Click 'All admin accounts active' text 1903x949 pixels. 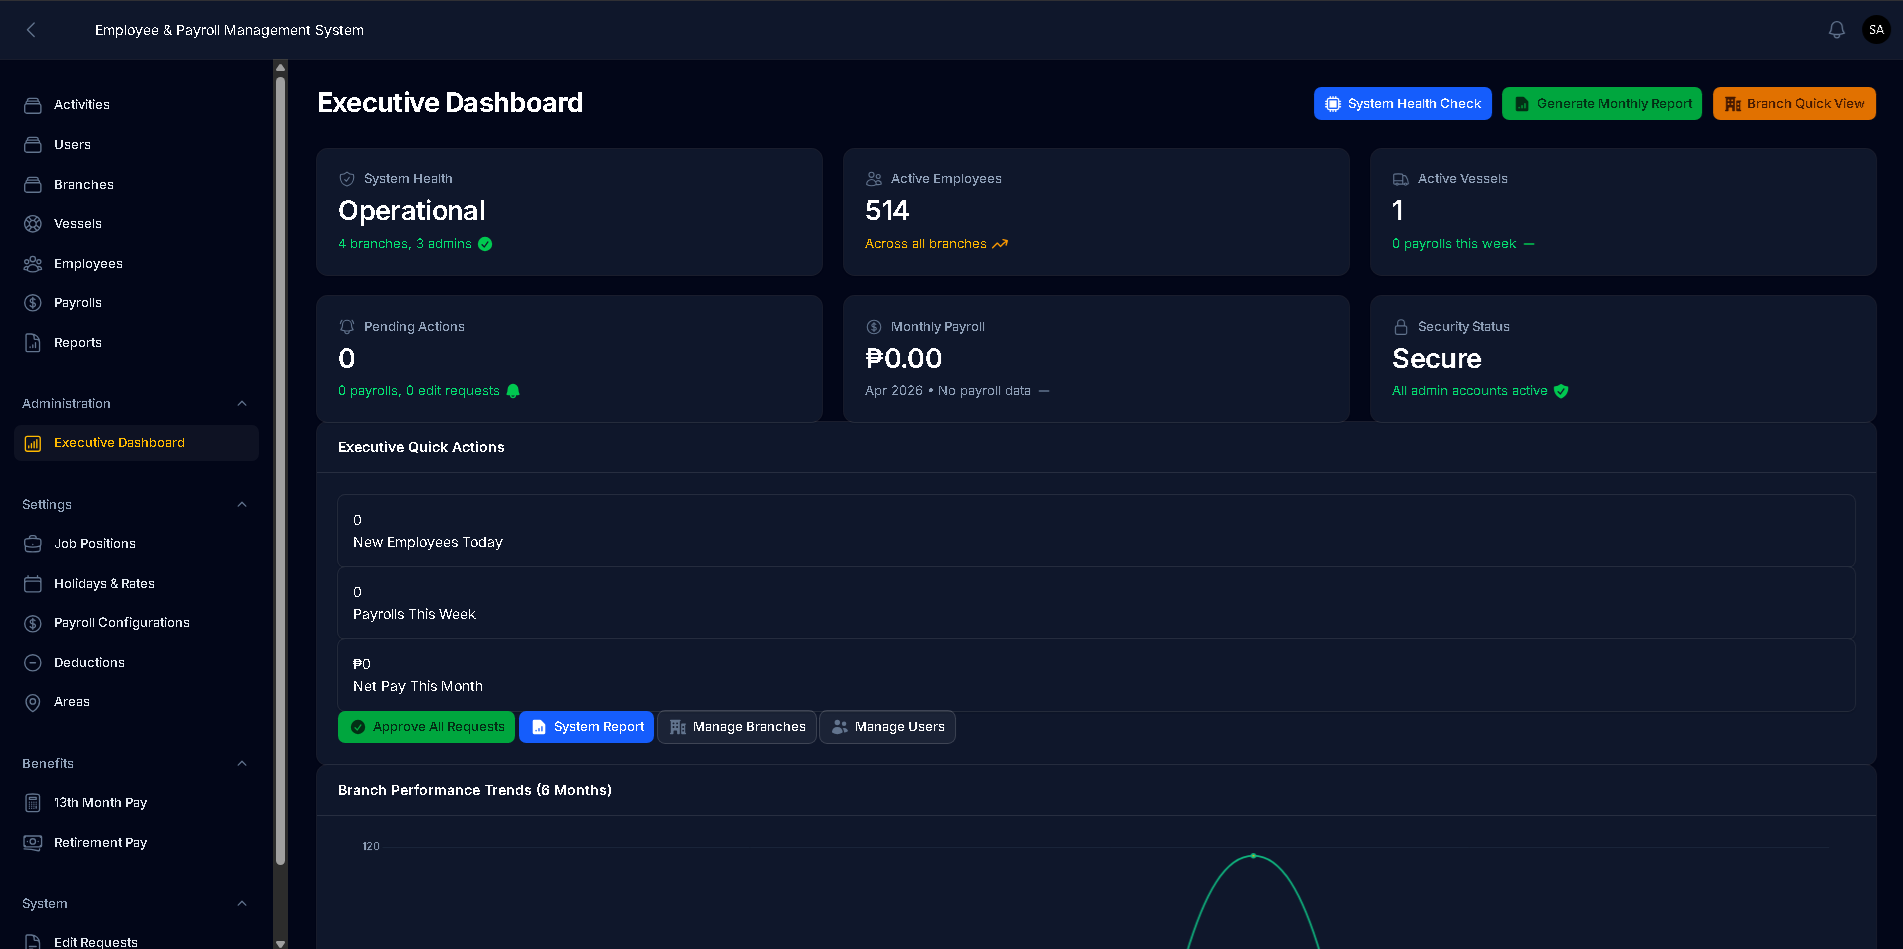1470,391
